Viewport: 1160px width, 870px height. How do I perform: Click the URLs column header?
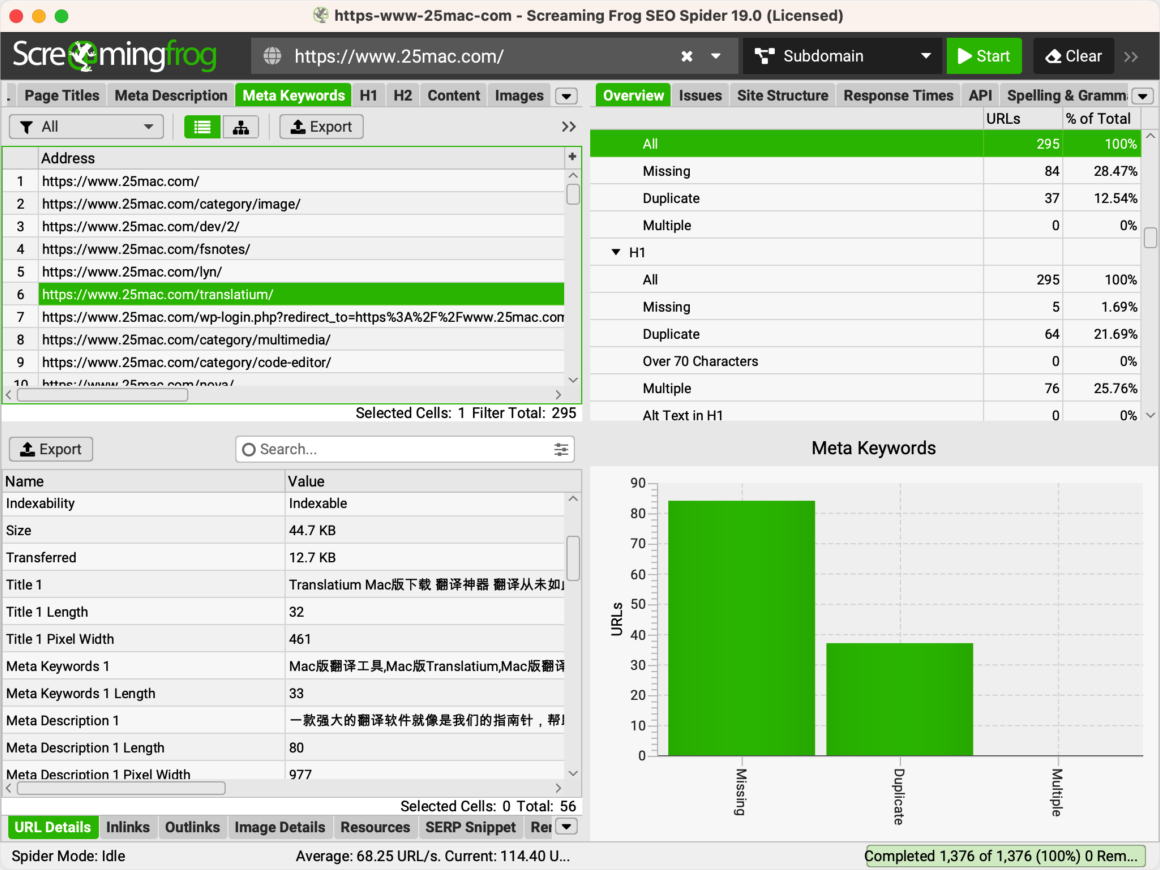(x=1022, y=118)
